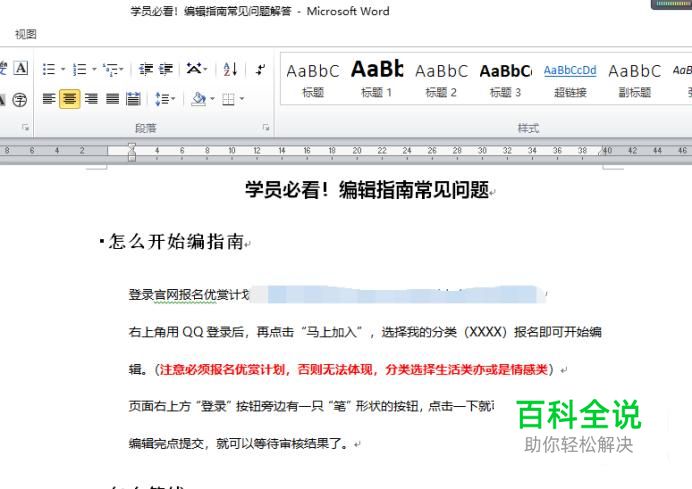Open the Shading color dropdown arrow
Viewport: 692px width, 489px height.
tap(212, 99)
